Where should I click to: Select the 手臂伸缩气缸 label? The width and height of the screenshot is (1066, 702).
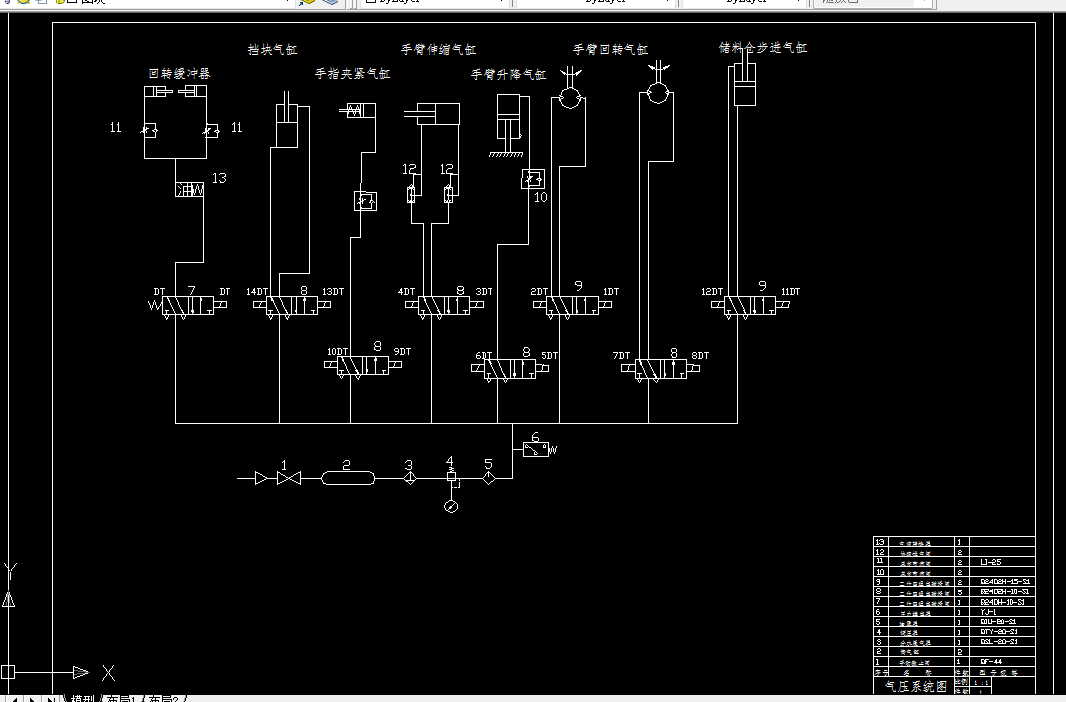pyautogui.click(x=438, y=49)
